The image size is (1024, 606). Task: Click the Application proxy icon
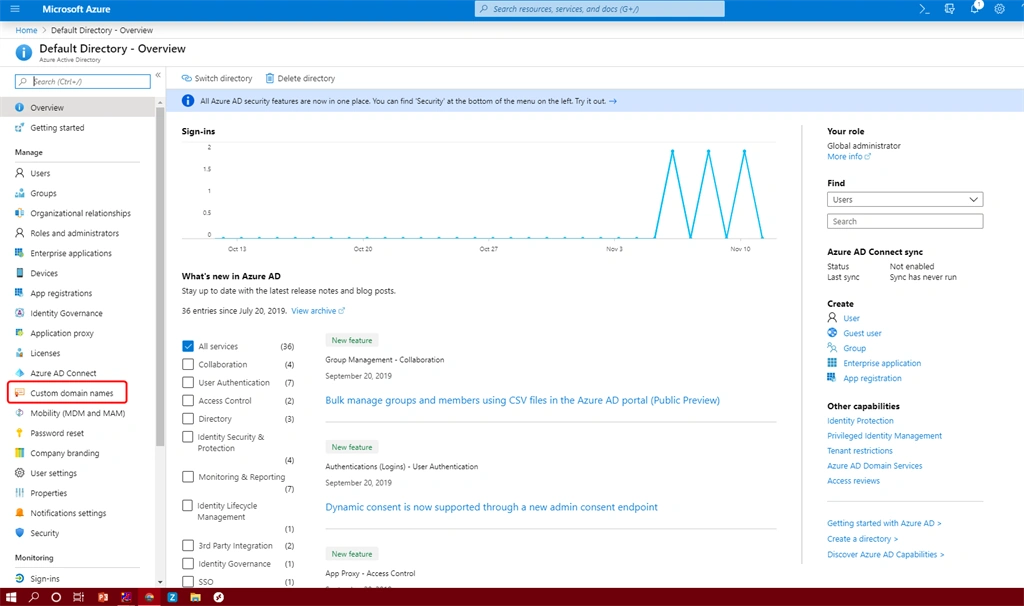pyautogui.click(x=20, y=333)
